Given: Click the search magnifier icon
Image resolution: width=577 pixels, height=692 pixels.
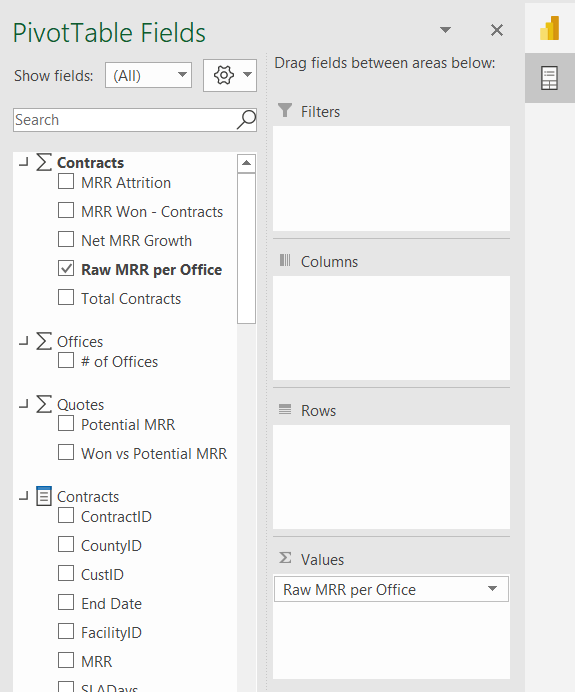Looking at the screenshot, I should coord(246,120).
